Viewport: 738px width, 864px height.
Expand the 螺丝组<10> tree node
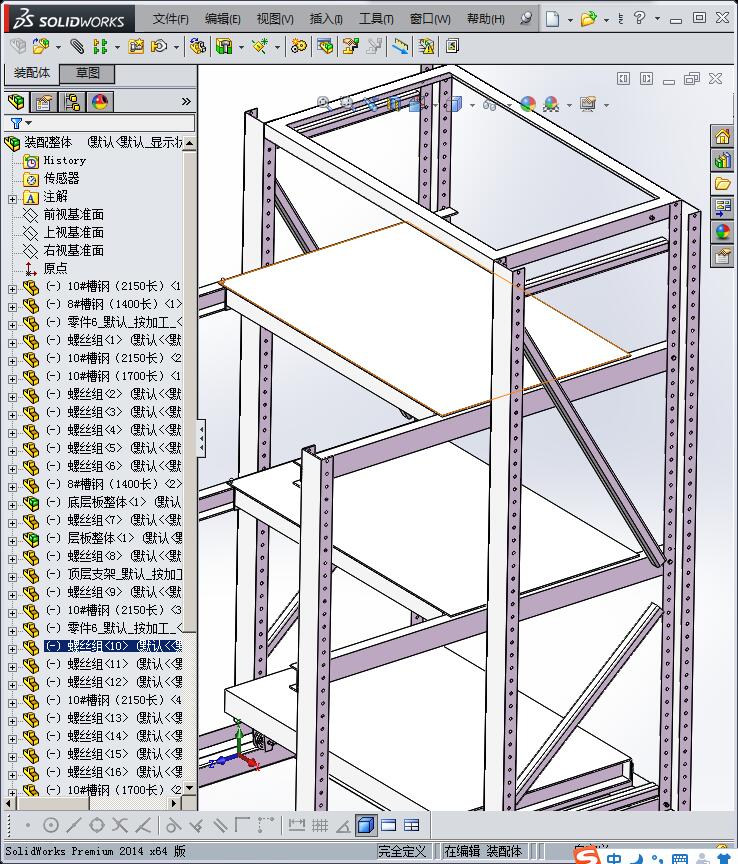(12, 649)
